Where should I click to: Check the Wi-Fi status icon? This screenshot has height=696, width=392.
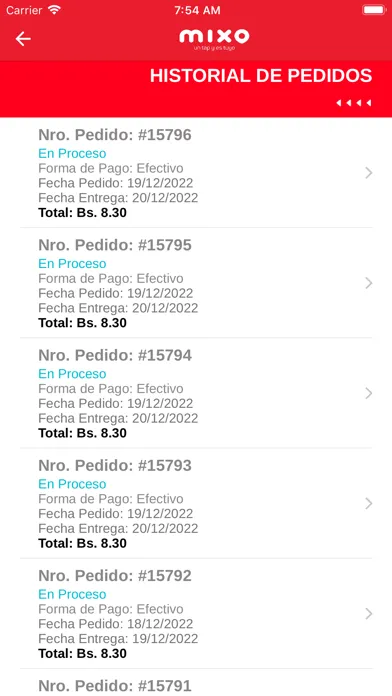click(x=54, y=10)
